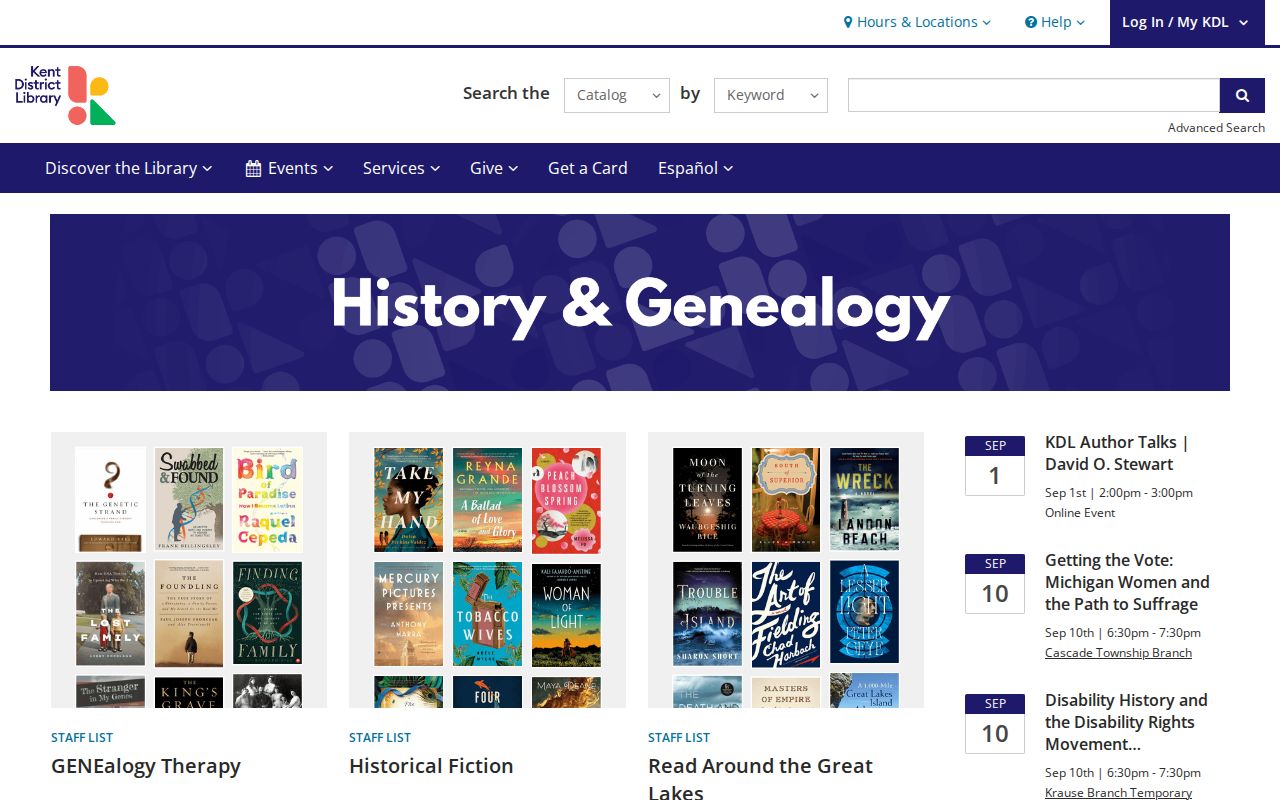
Task: Open the Español language menu
Action: pyautogui.click(x=696, y=168)
